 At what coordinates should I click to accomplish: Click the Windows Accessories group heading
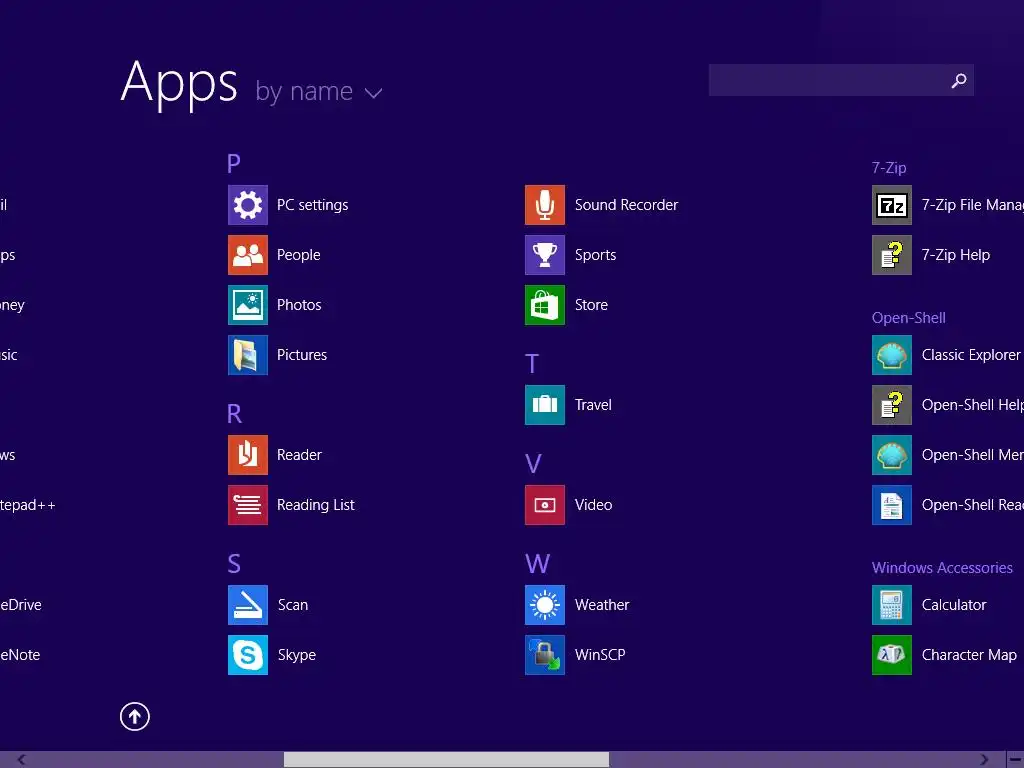[x=942, y=568]
